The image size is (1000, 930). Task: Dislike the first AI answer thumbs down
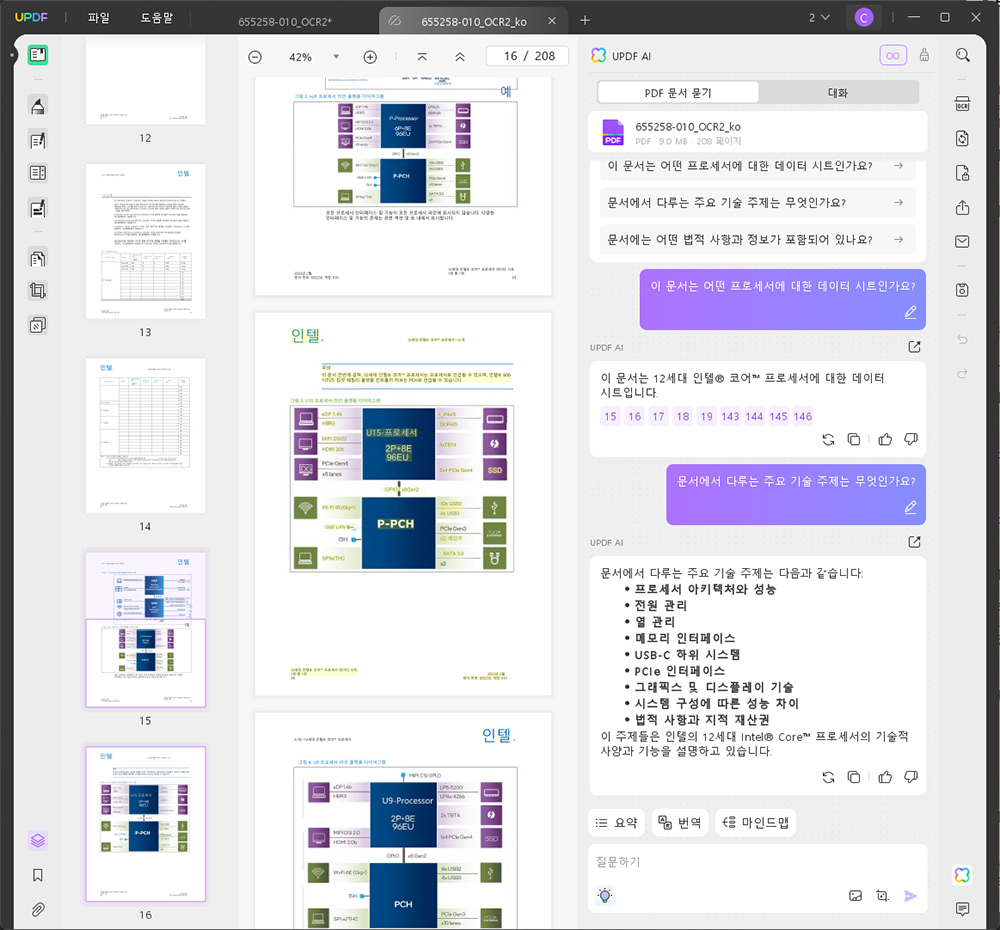911,439
